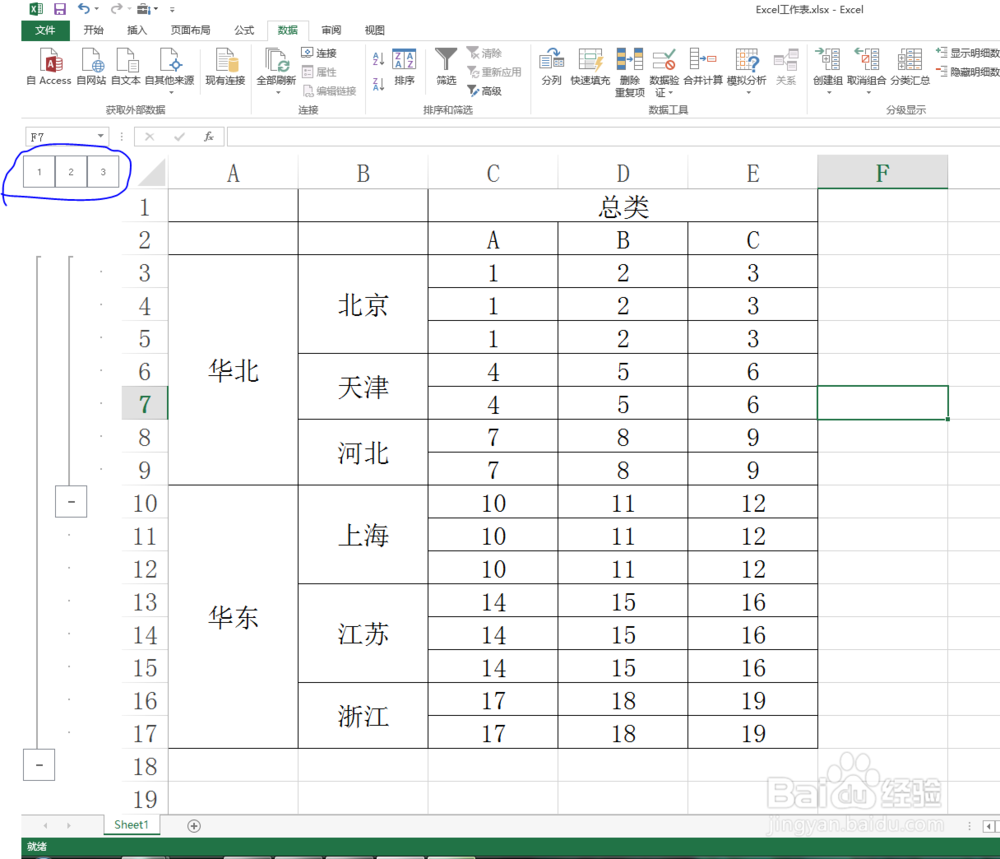Click the 河北 cell
This screenshot has width=1000, height=859.
[x=363, y=453]
